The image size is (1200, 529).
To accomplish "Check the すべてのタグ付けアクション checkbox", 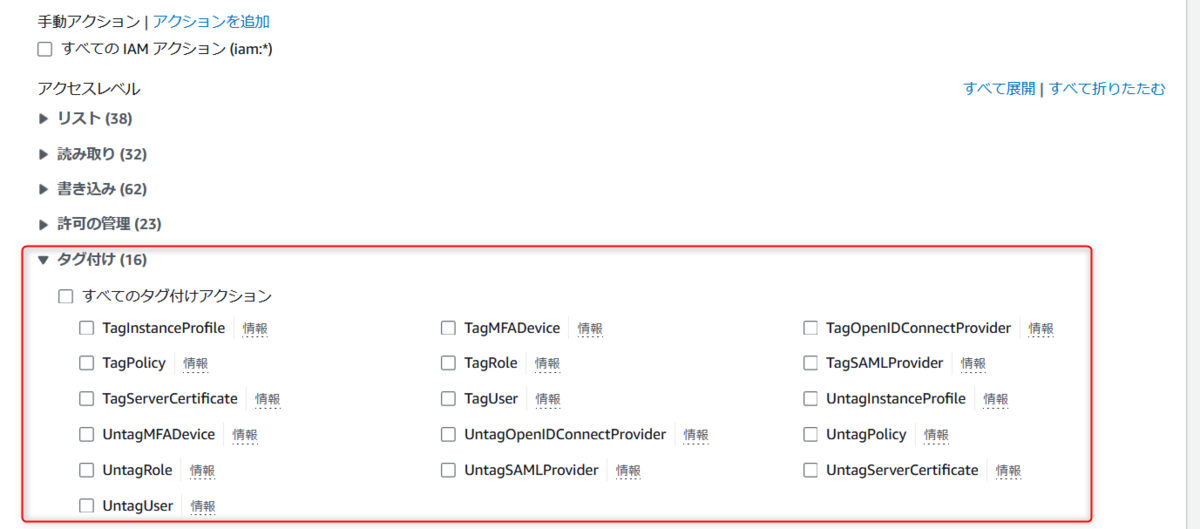I will (x=66, y=296).
